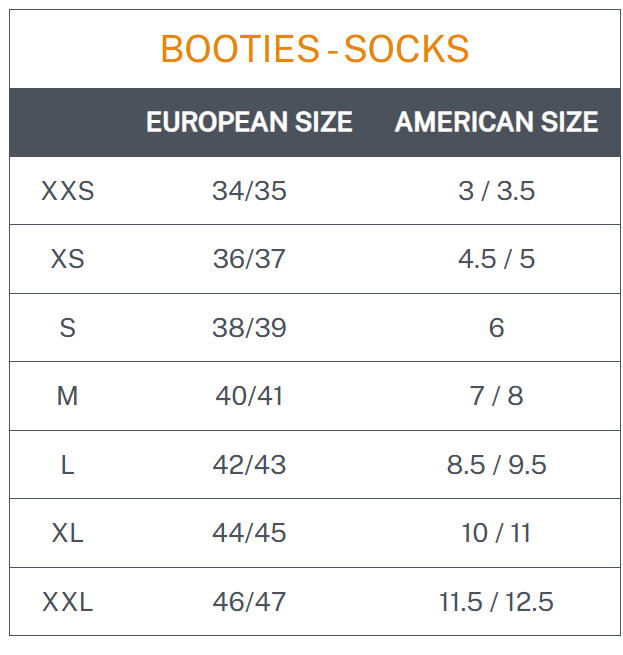Select the 44/45 European size cell
Viewport: 623px width, 655px height.
point(249,533)
